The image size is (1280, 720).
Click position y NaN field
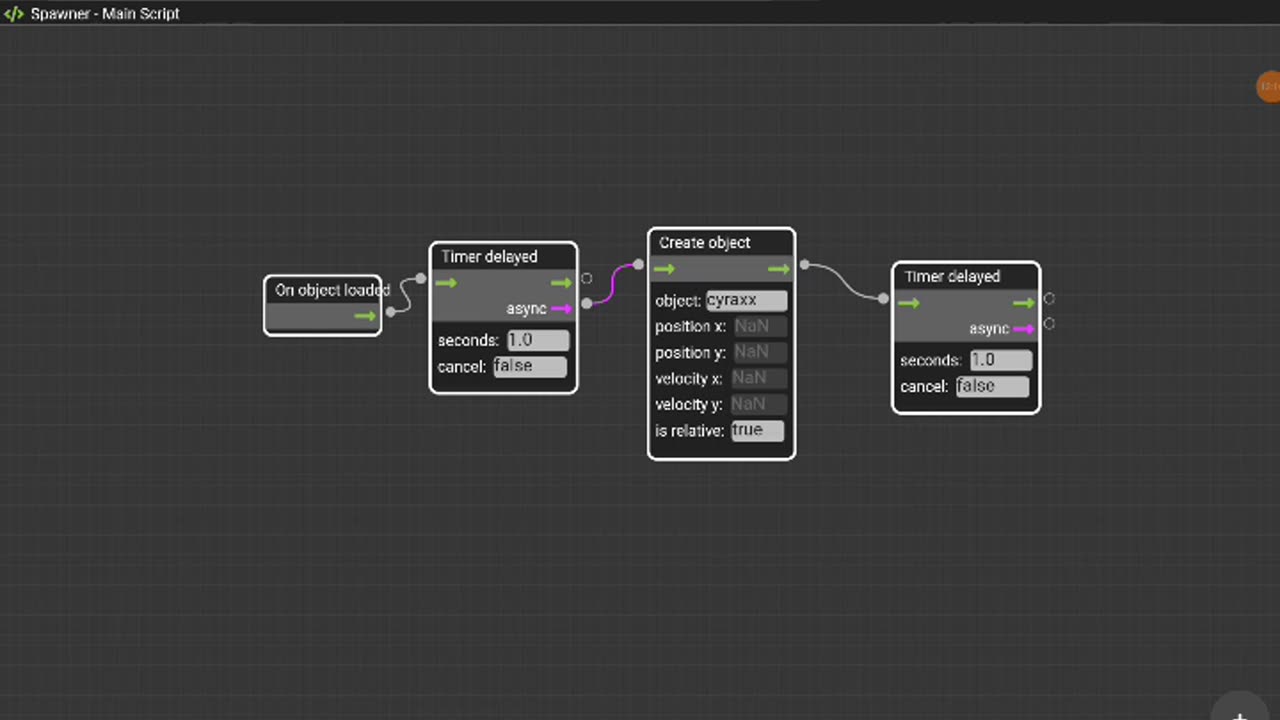760,352
